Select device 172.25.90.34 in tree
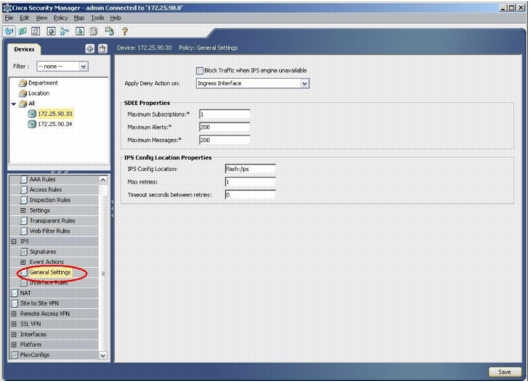This screenshot has width=530, height=382. click(x=55, y=124)
